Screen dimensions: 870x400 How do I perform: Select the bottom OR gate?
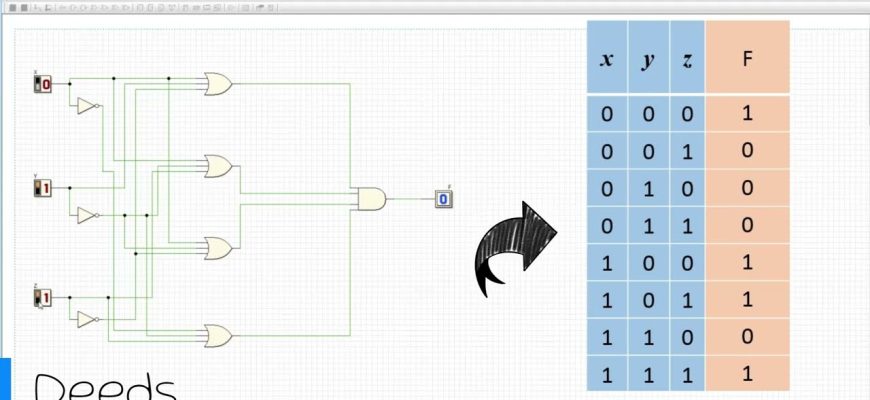218,335
